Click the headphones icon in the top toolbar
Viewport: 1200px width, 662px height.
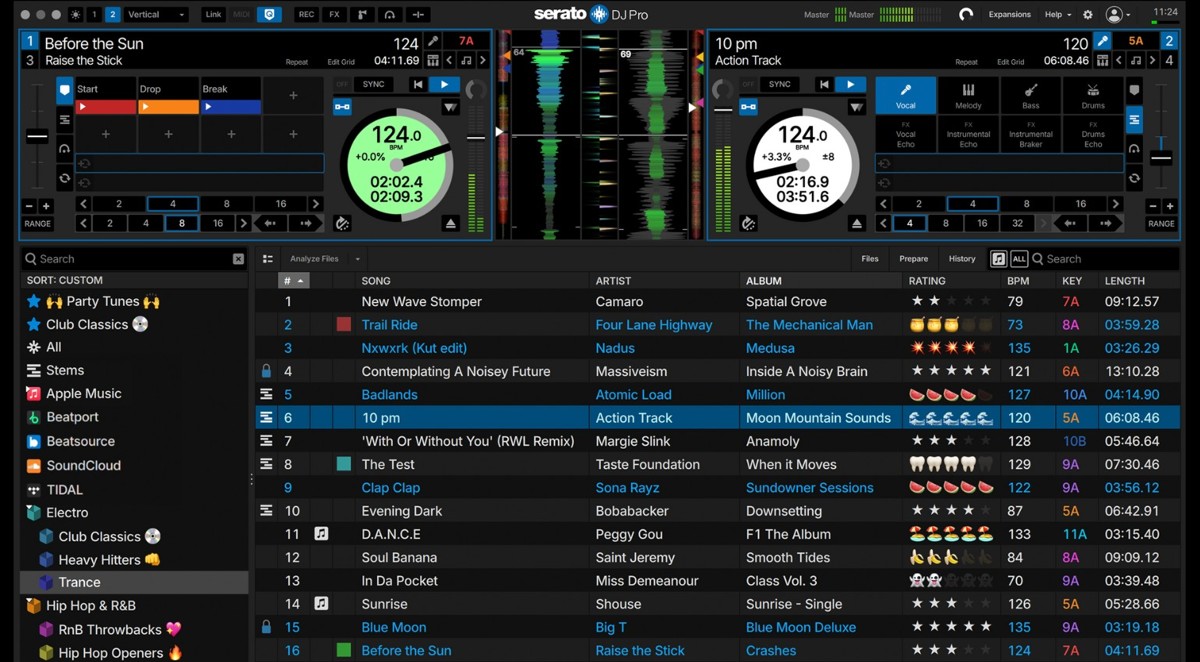coord(389,15)
